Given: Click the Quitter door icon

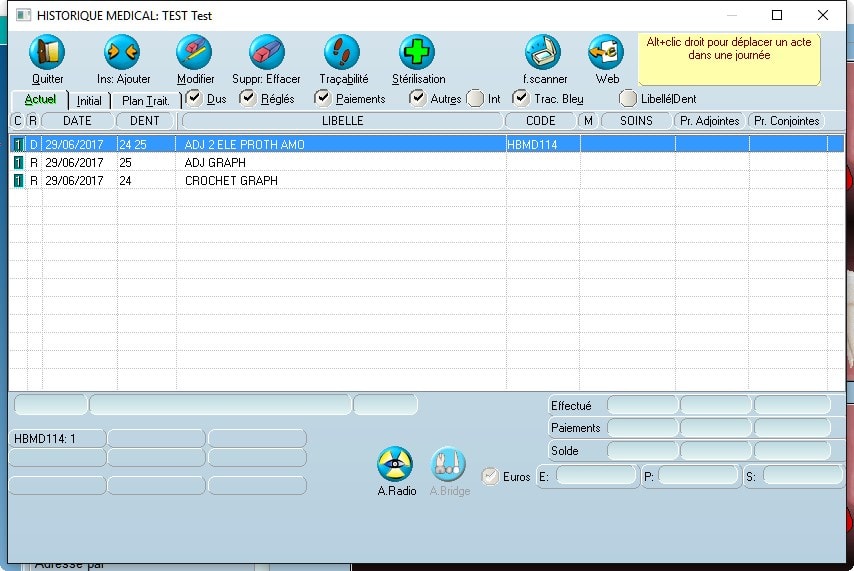Looking at the screenshot, I should (x=47, y=52).
